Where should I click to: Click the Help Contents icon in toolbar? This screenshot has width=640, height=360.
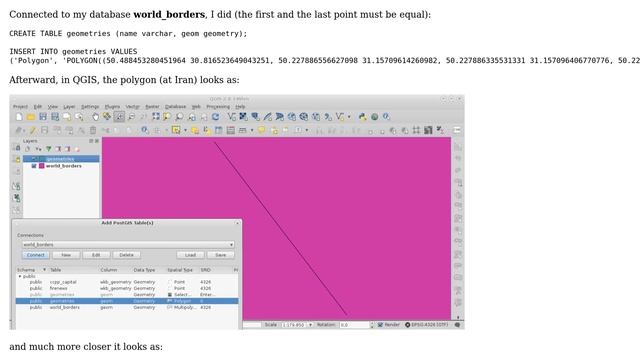(386, 117)
